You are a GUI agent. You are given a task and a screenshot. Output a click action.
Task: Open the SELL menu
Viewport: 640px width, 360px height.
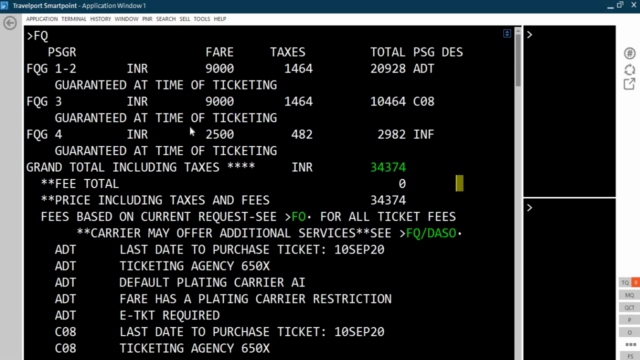point(184,19)
